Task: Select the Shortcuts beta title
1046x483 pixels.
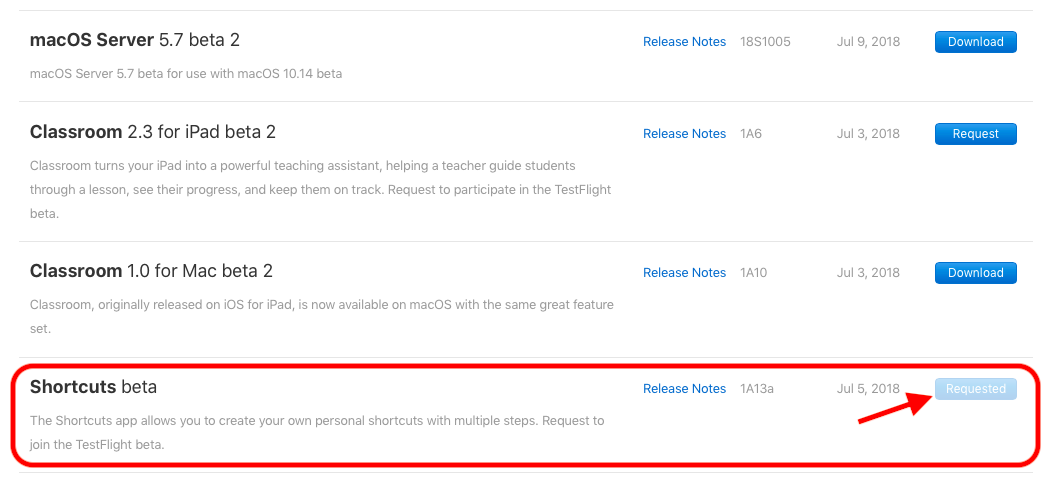Action: click(93, 387)
